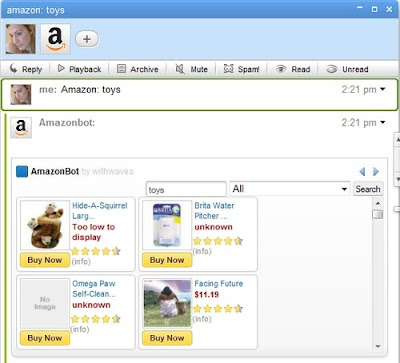Click (info) under Omega Paw rating
The image size is (400, 363).
tap(80, 329)
